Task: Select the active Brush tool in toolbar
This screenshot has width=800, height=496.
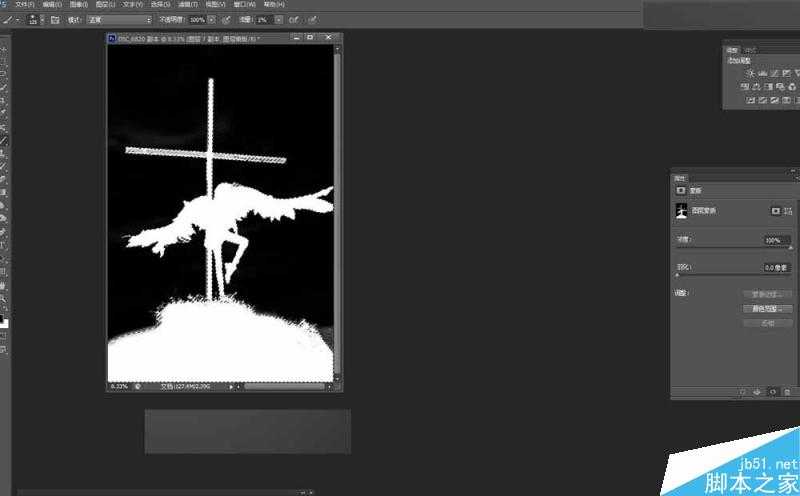Action: coord(5,141)
